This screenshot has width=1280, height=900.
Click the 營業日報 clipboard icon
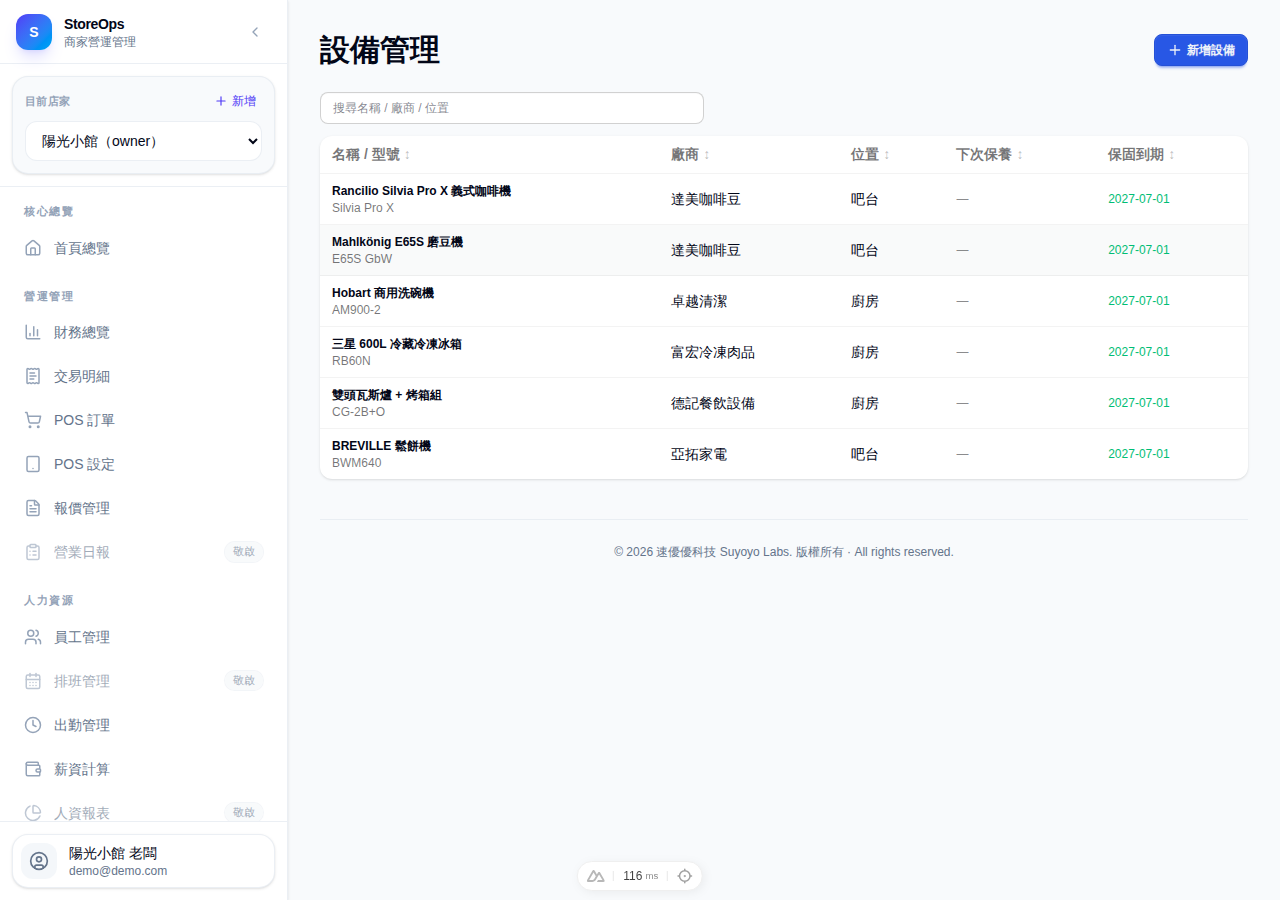coord(33,552)
